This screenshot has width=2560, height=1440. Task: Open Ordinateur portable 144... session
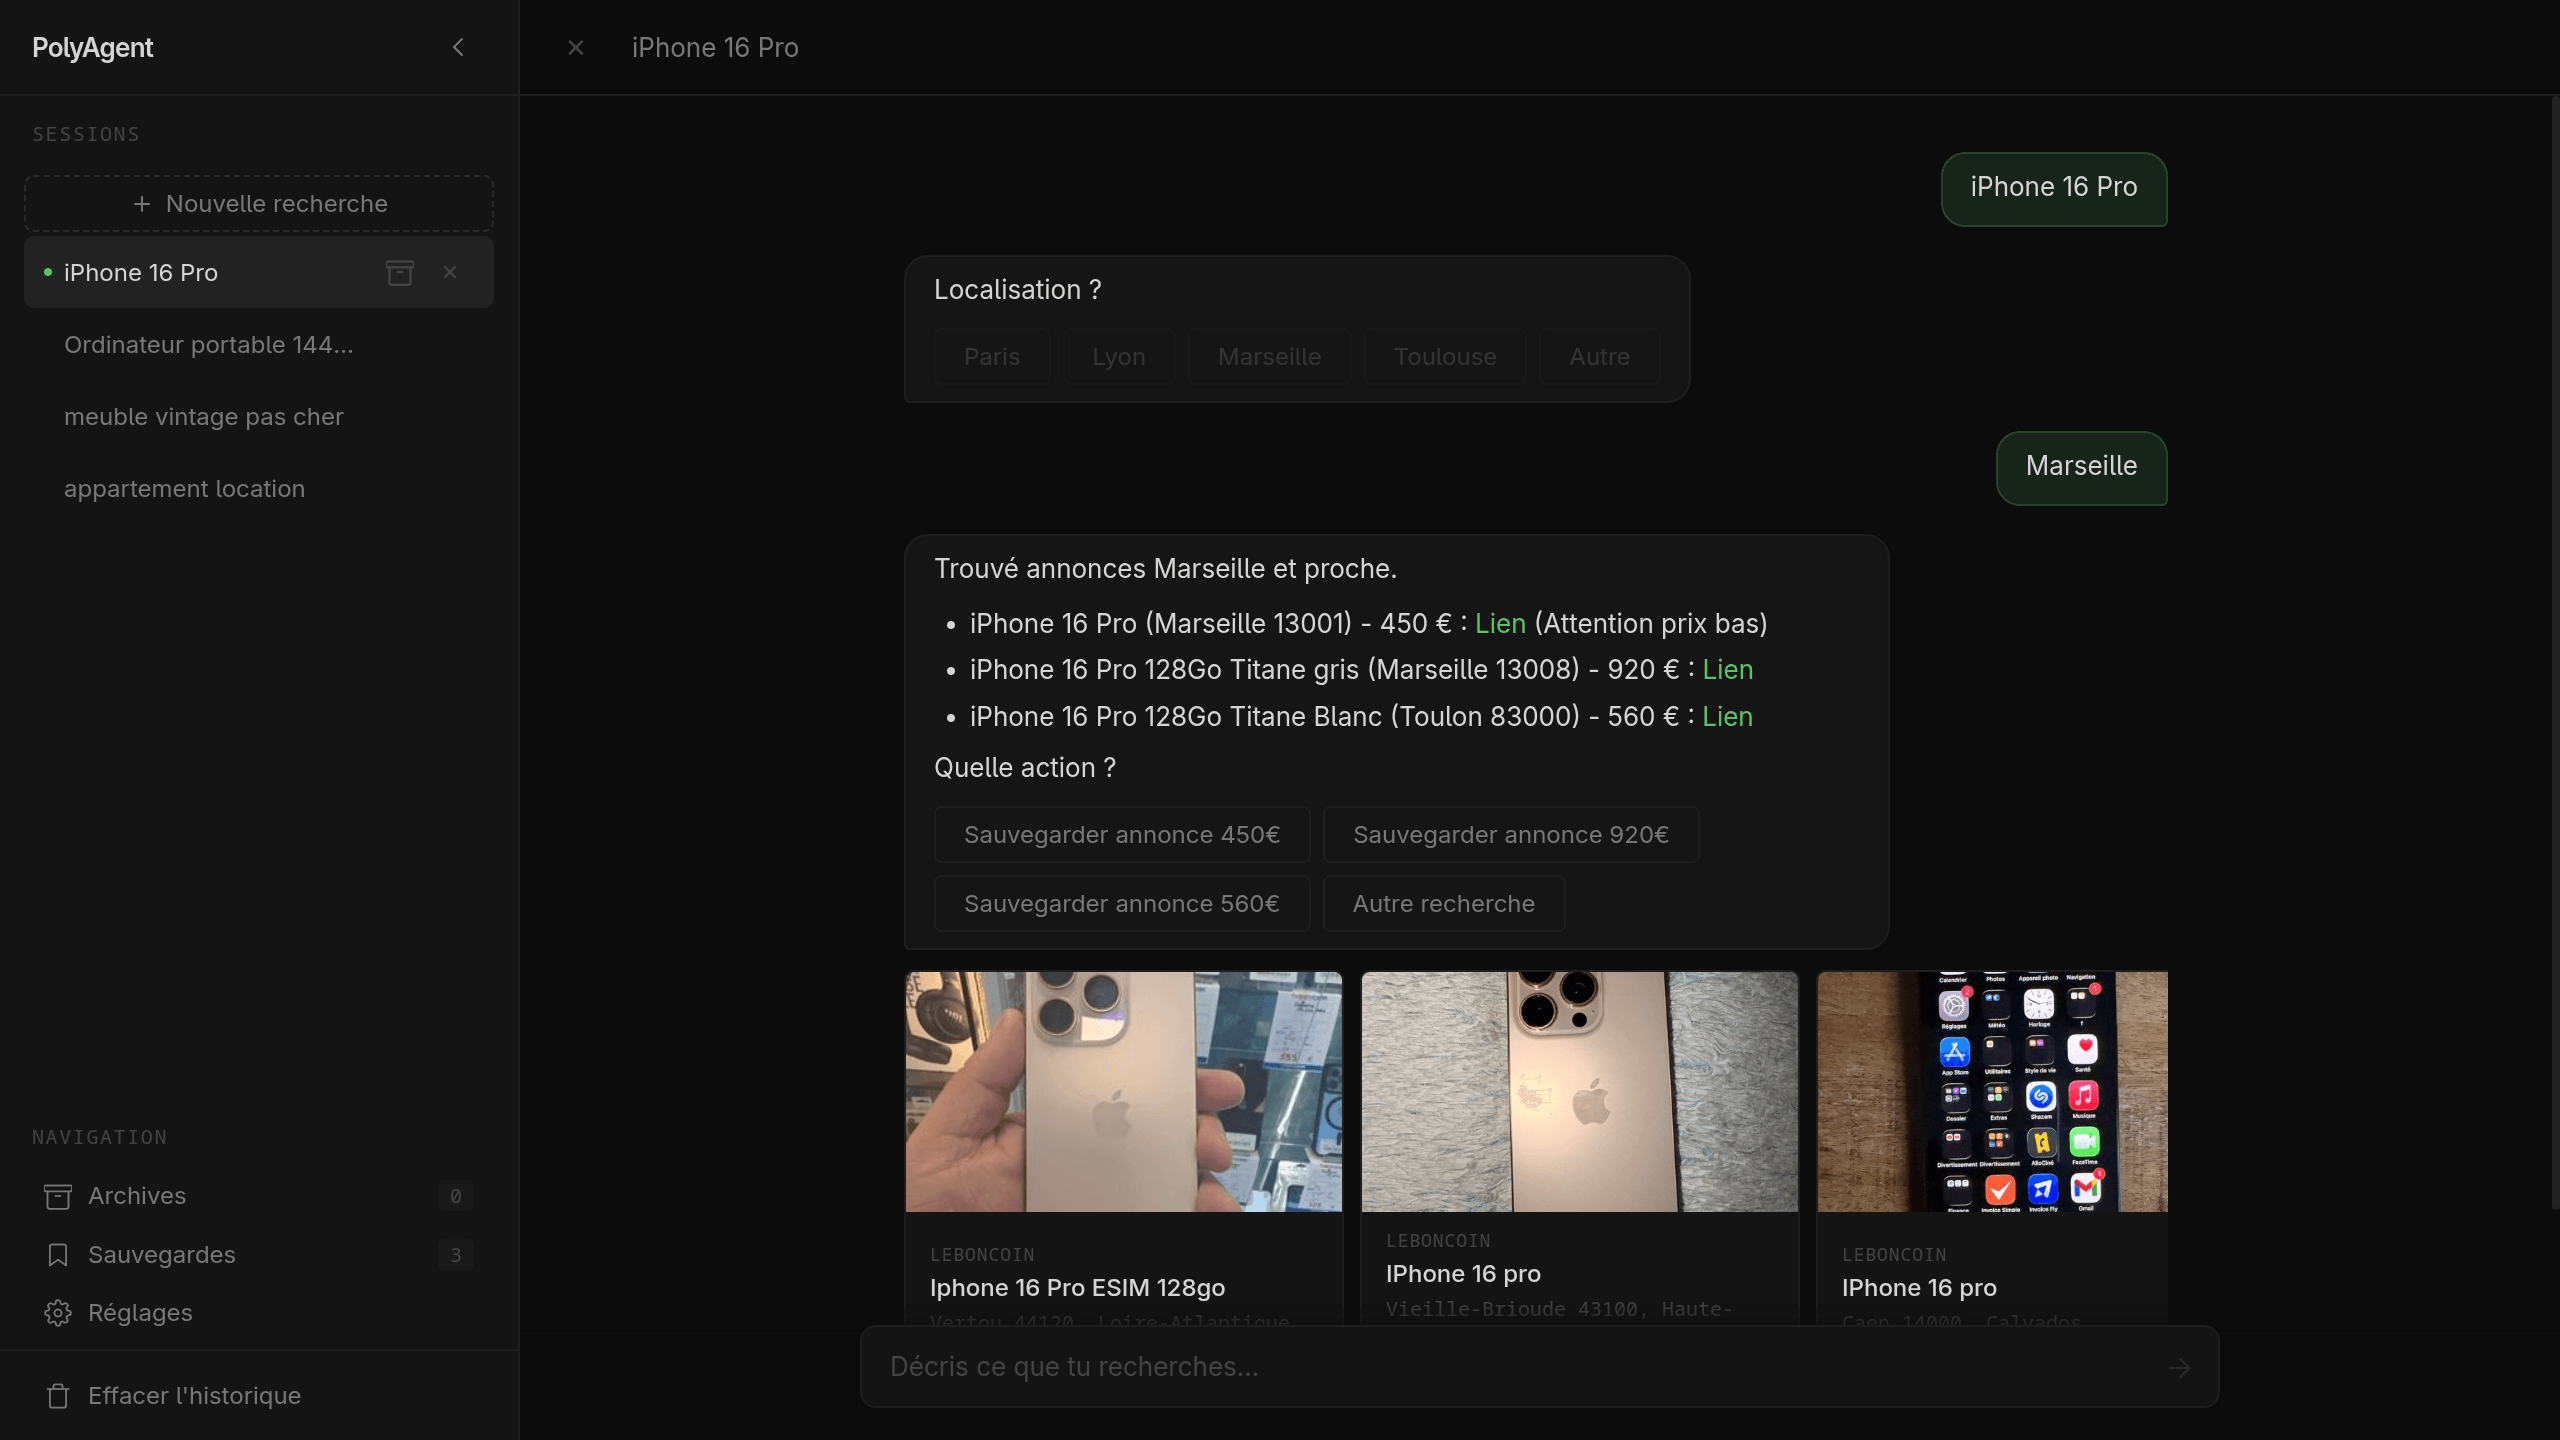[259, 344]
